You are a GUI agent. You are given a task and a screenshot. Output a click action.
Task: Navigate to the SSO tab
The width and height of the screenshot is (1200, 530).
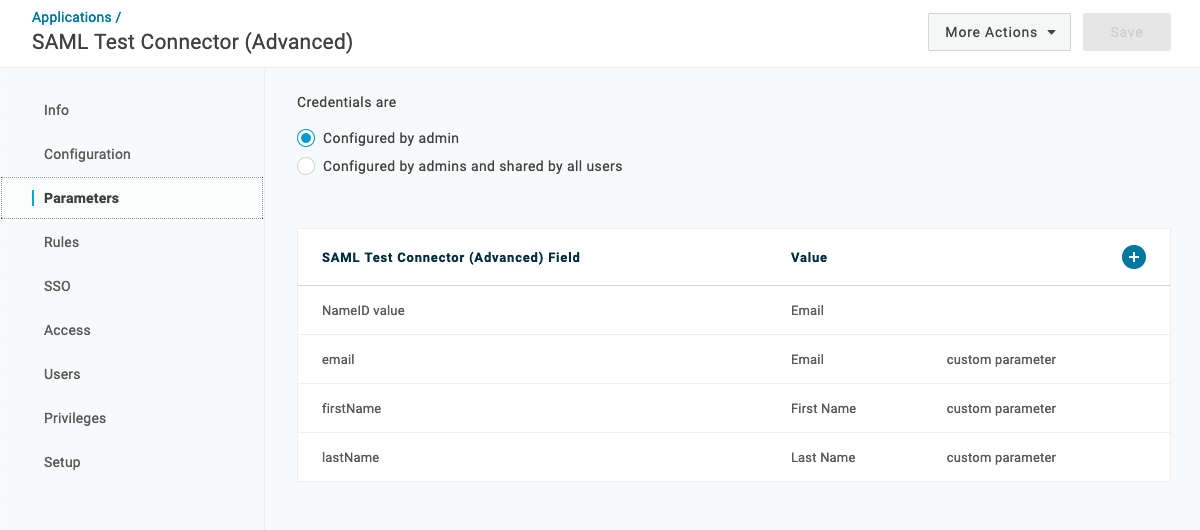tap(57, 286)
